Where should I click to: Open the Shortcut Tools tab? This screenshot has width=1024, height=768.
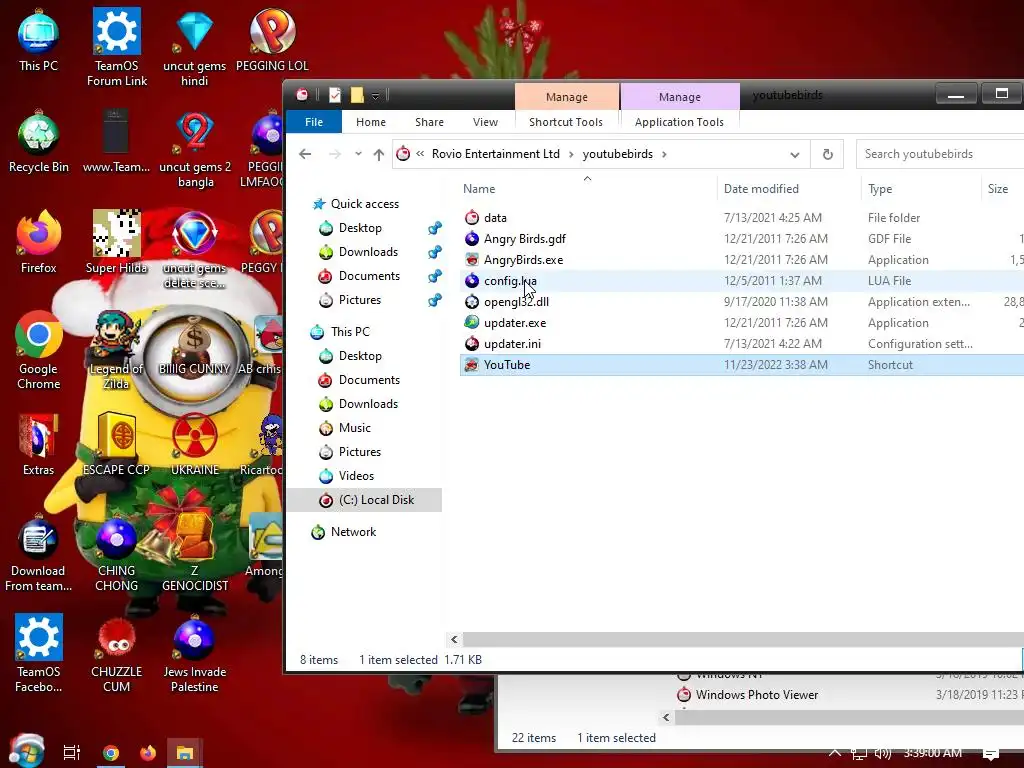[x=566, y=122]
